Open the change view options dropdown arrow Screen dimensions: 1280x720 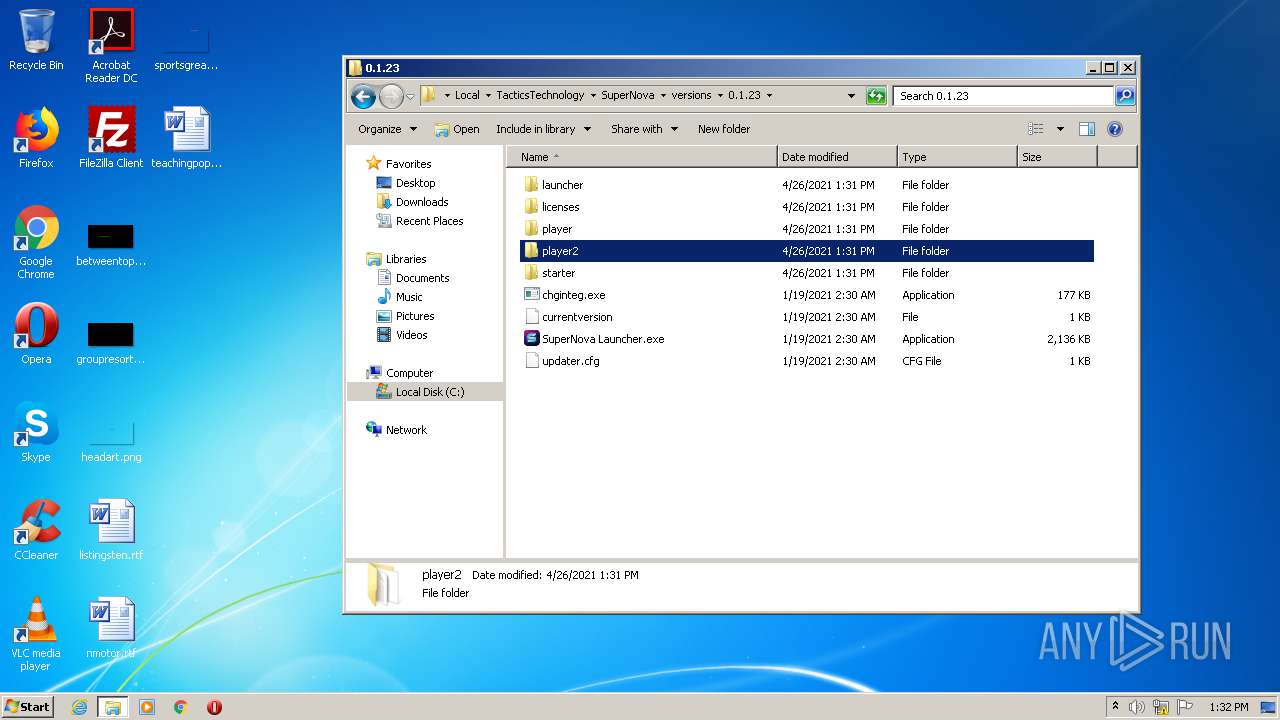(1060, 129)
